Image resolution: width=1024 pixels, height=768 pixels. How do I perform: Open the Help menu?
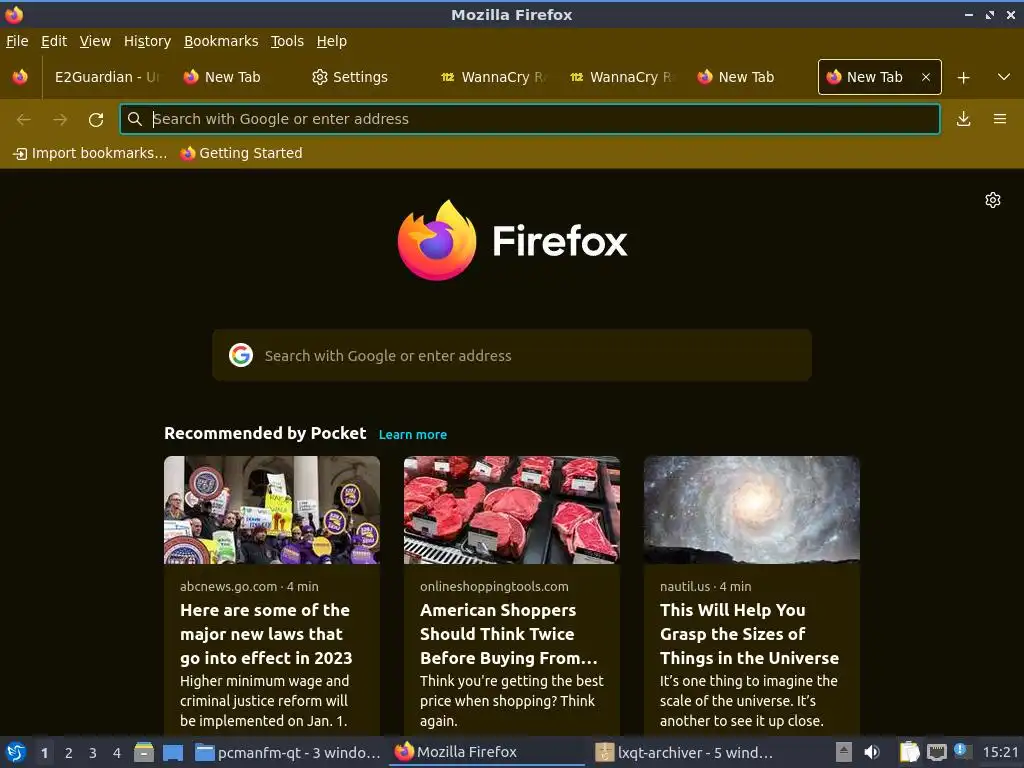coord(332,41)
